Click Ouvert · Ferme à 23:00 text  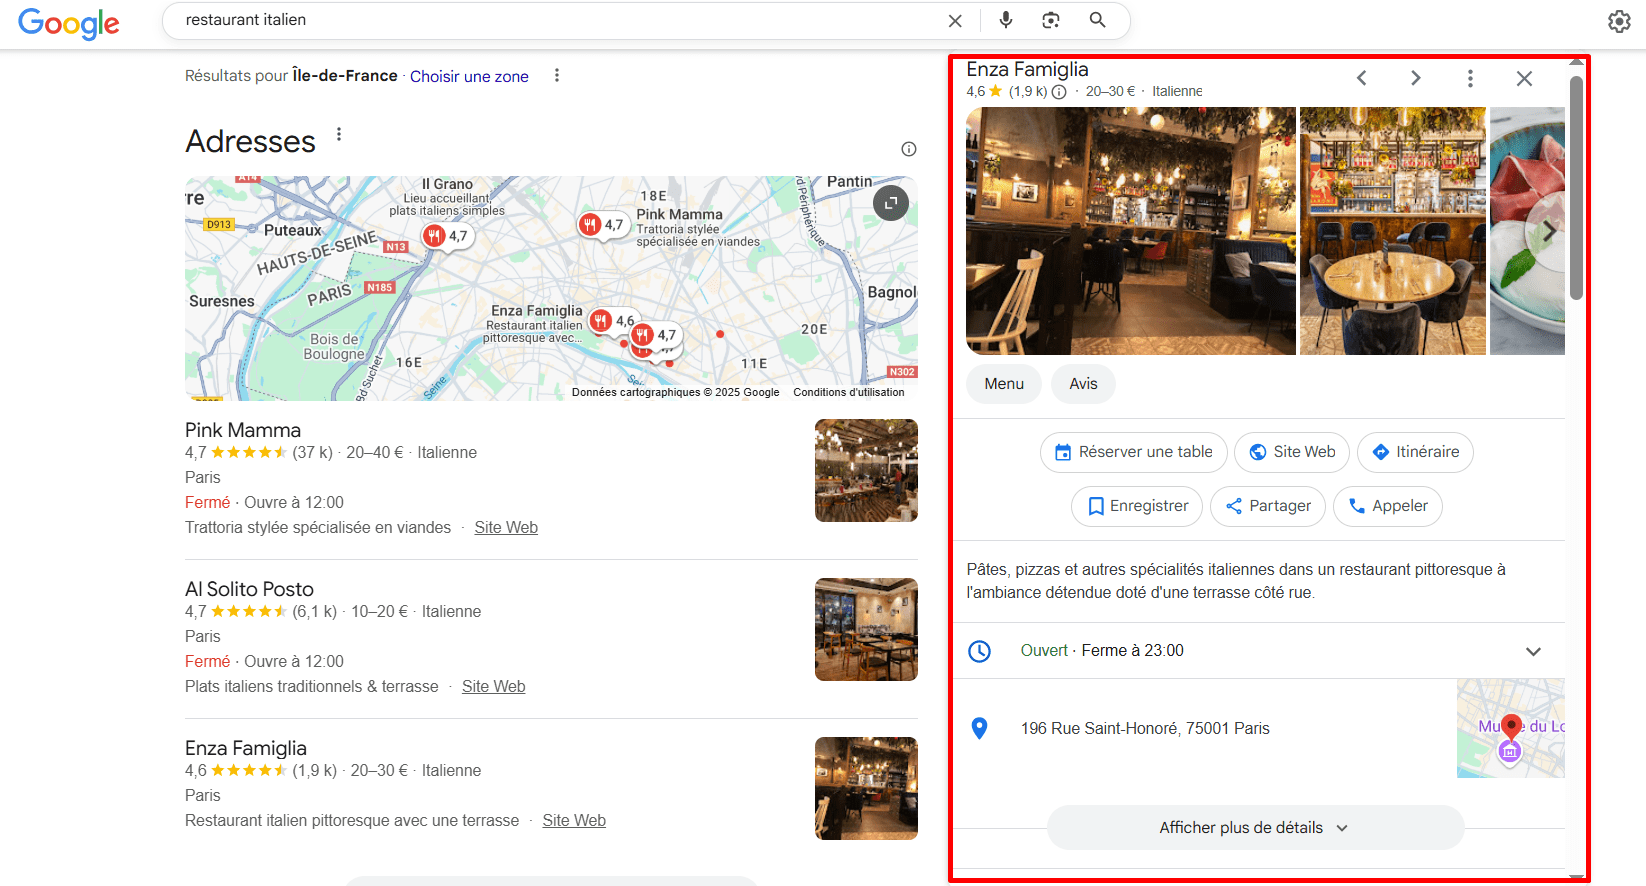point(1102,651)
